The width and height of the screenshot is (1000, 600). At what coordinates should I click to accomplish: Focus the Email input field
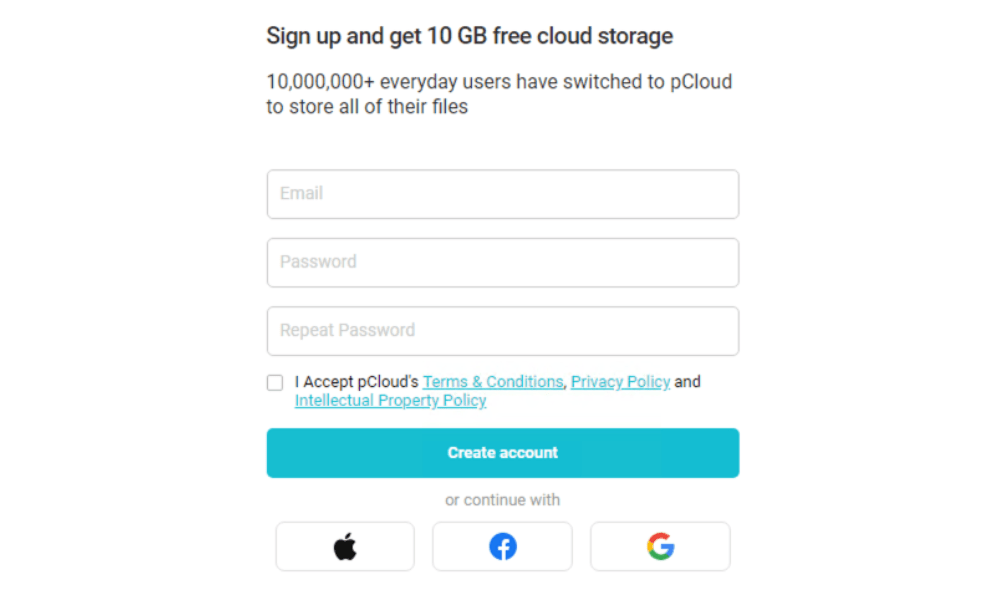click(x=503, y=194)
